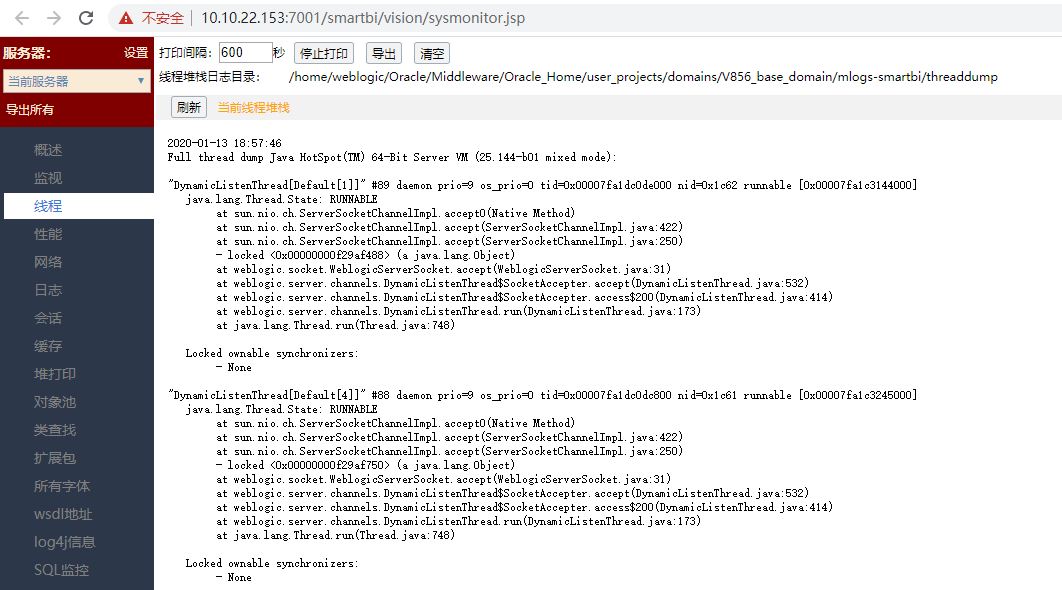
Task: Open the 对象池 object pool menu item
Action: [55, 402]
